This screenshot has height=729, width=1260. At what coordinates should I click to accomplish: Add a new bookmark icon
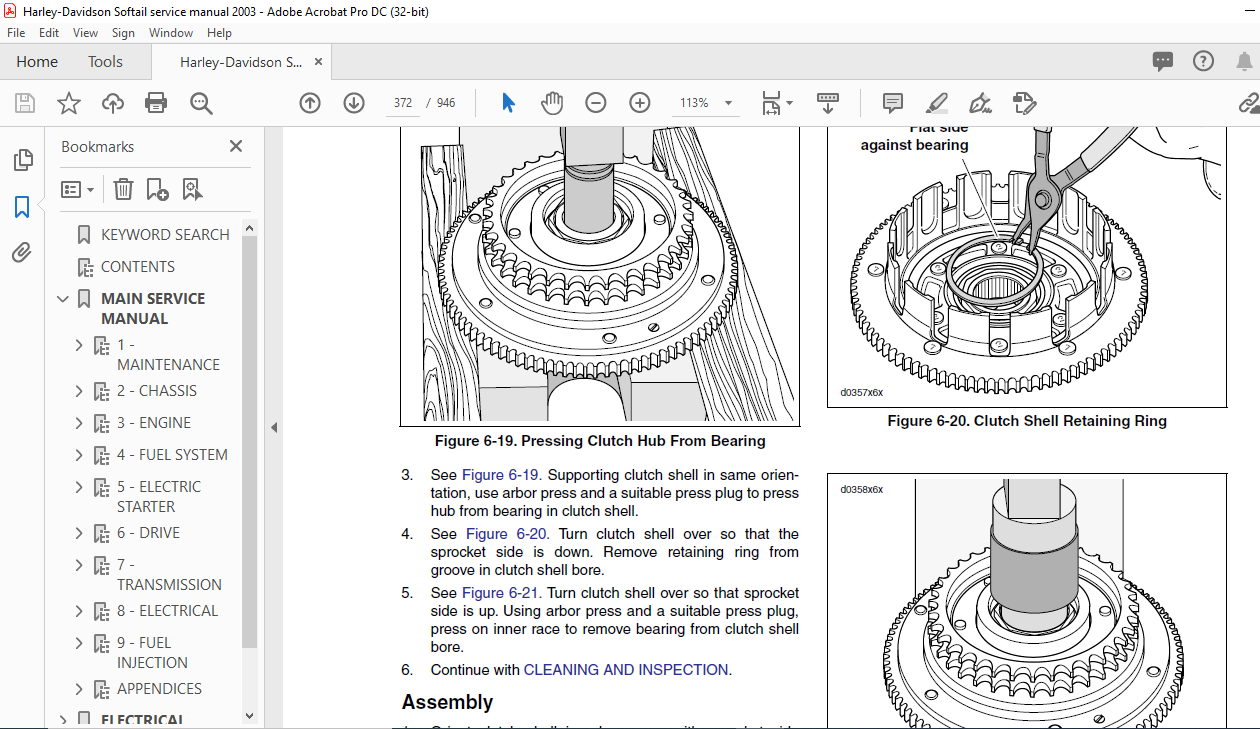157,189
